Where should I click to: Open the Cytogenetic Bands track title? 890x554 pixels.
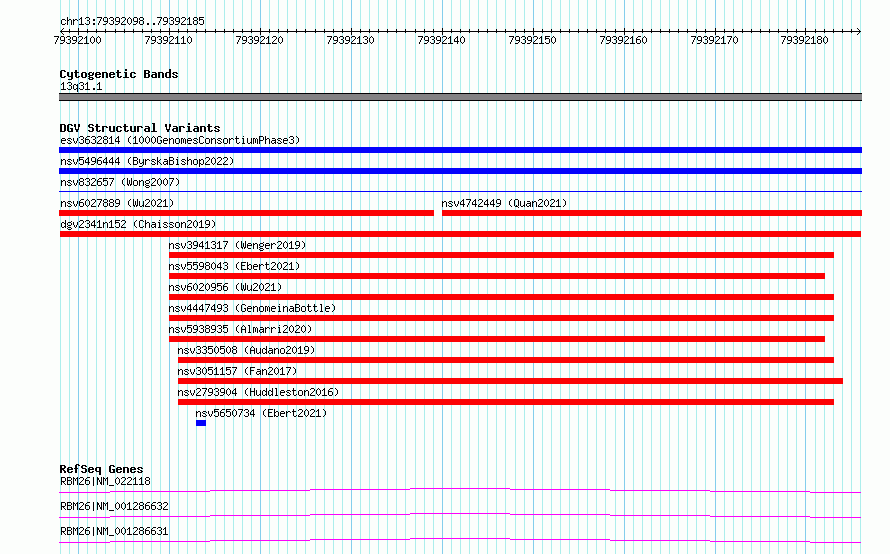click(119, 74)
